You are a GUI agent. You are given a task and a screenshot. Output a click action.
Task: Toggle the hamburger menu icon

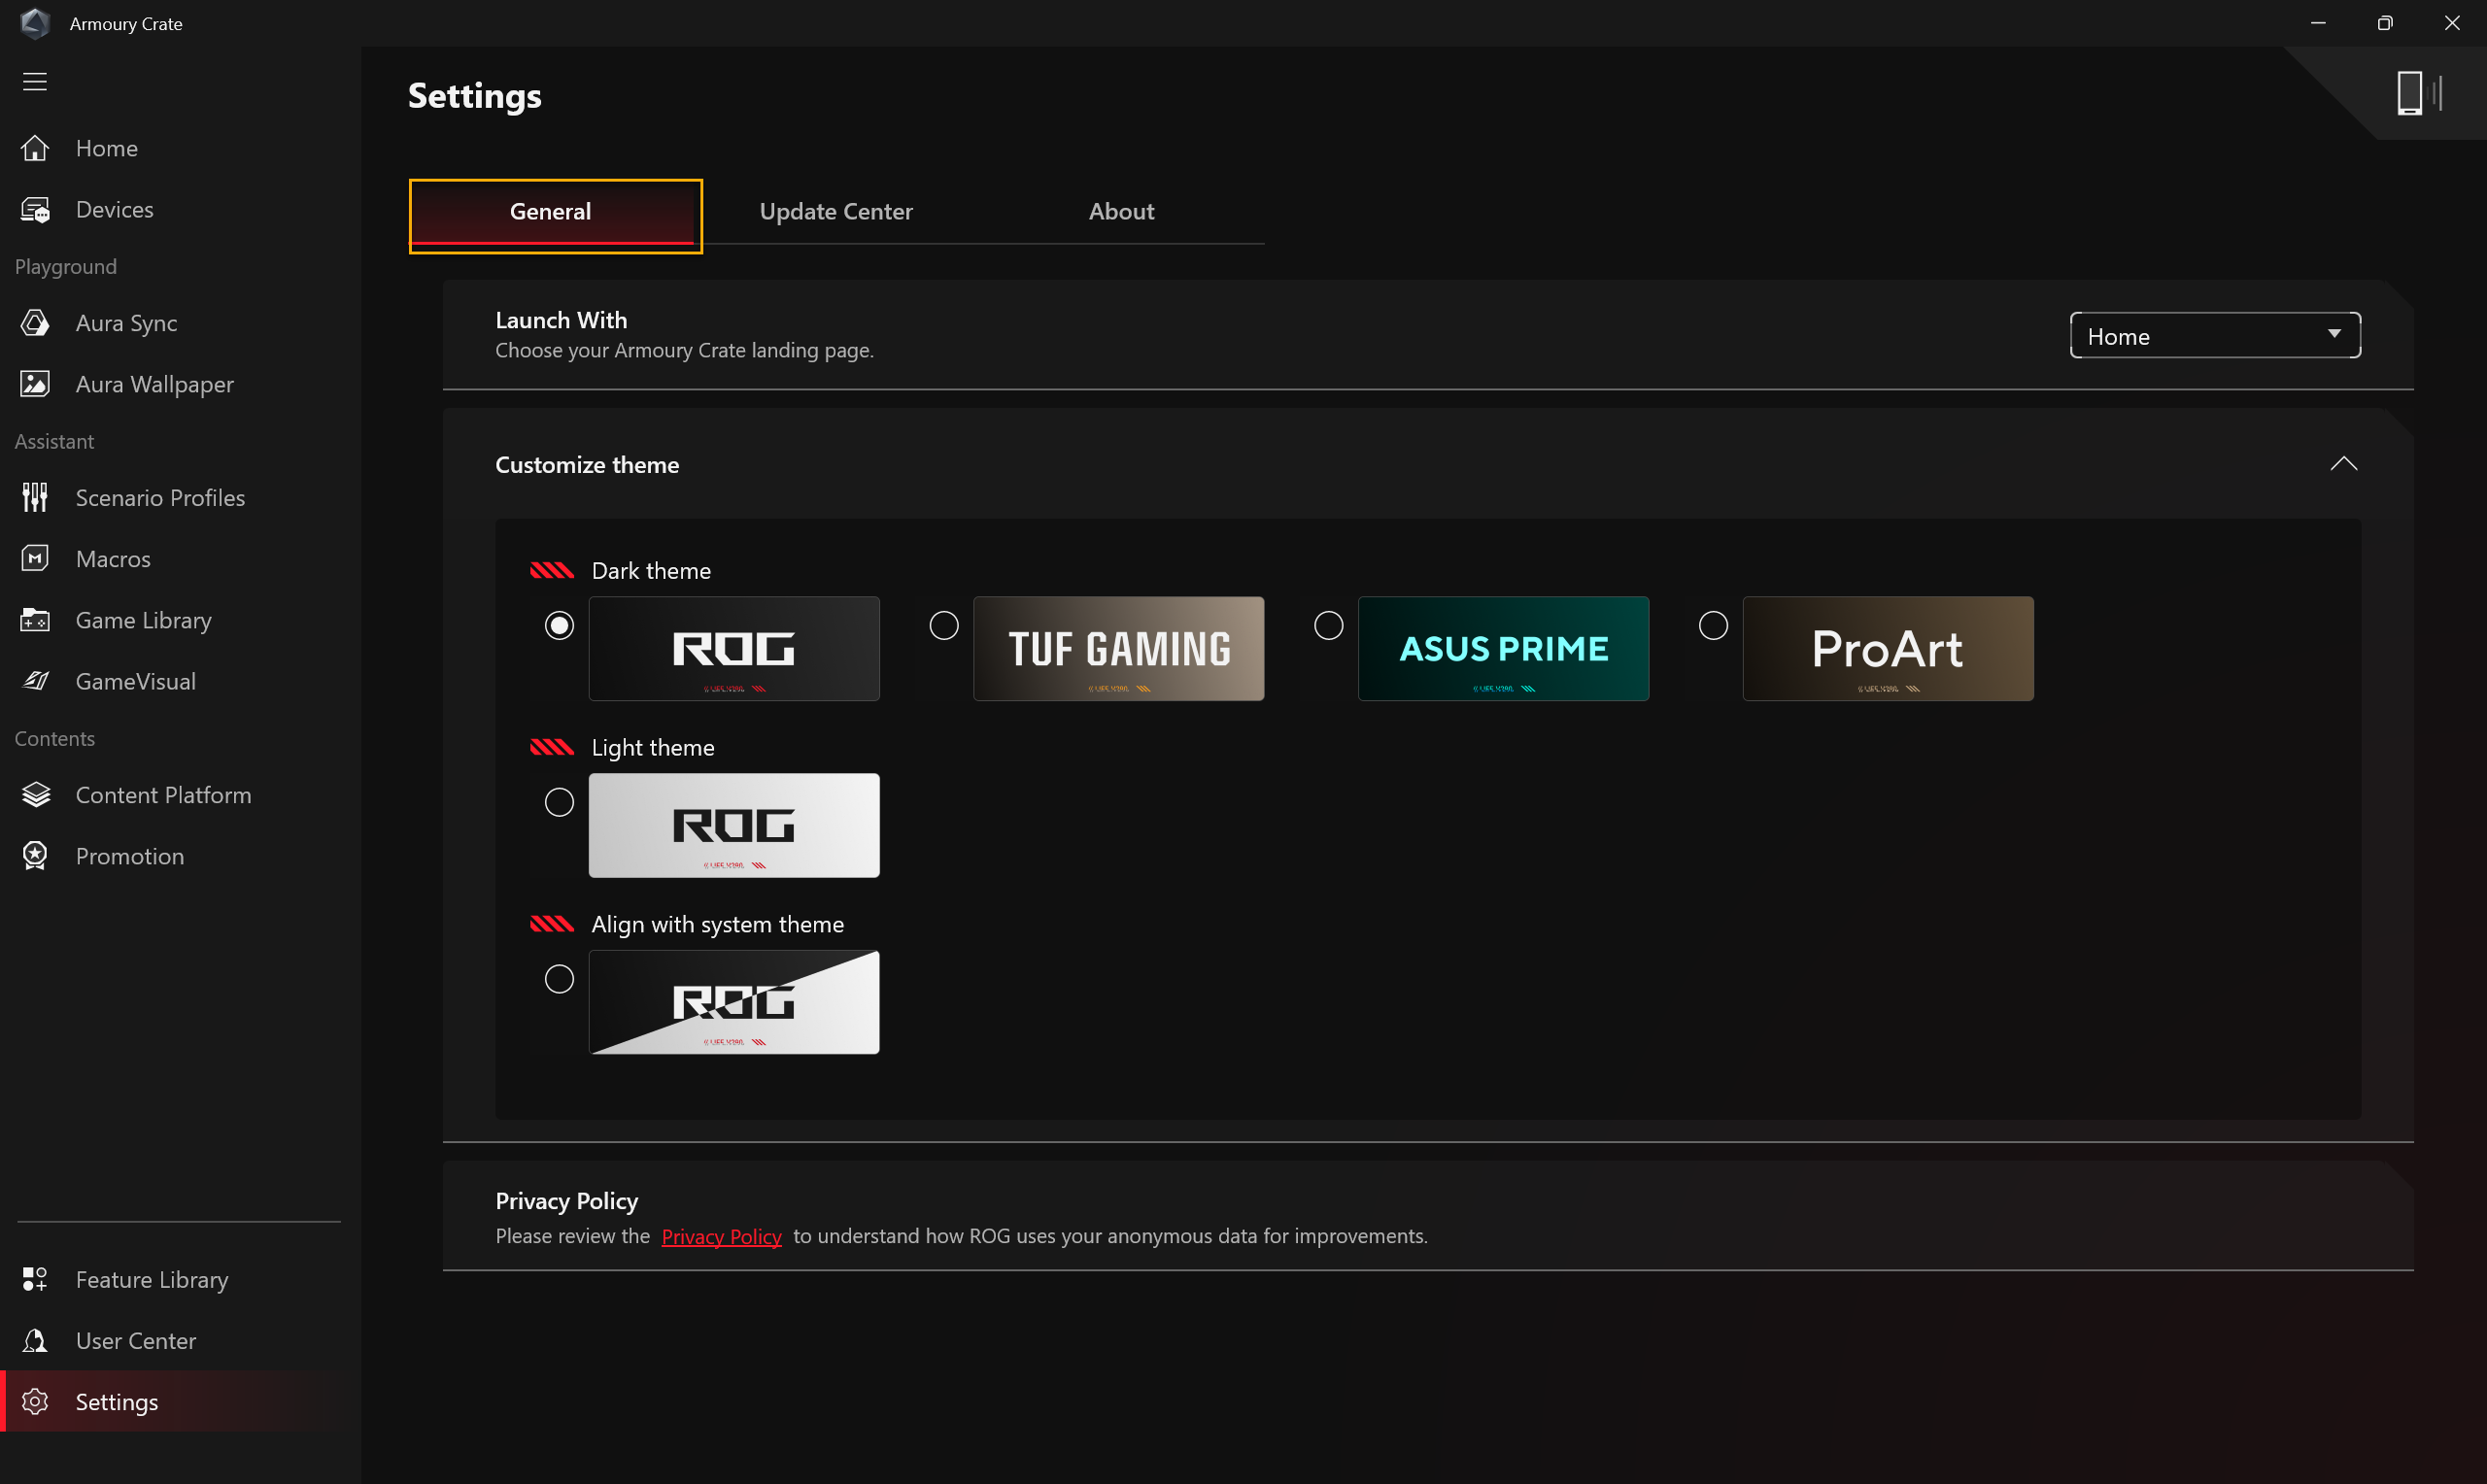coord(35,81)
